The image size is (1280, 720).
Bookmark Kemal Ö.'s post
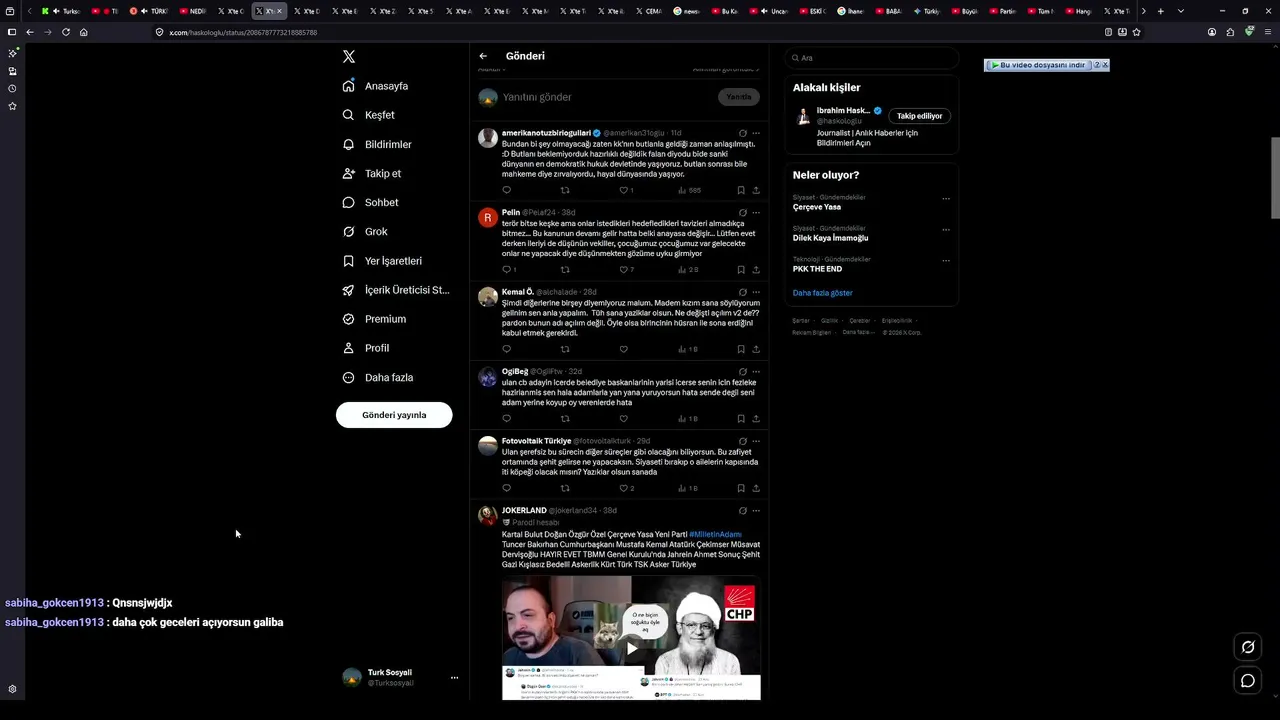pyautogui.click(x=741, y=349)
